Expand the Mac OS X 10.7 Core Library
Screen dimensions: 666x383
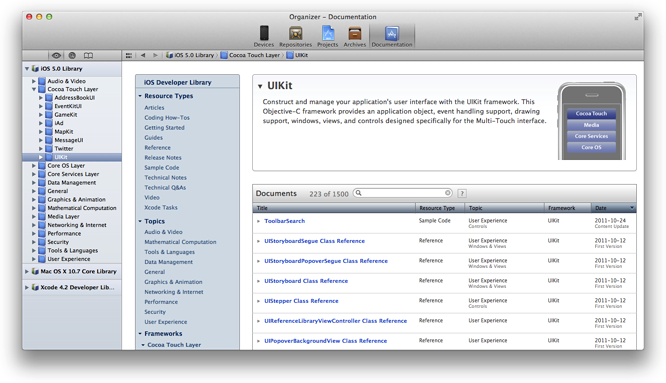coord(27,271)
